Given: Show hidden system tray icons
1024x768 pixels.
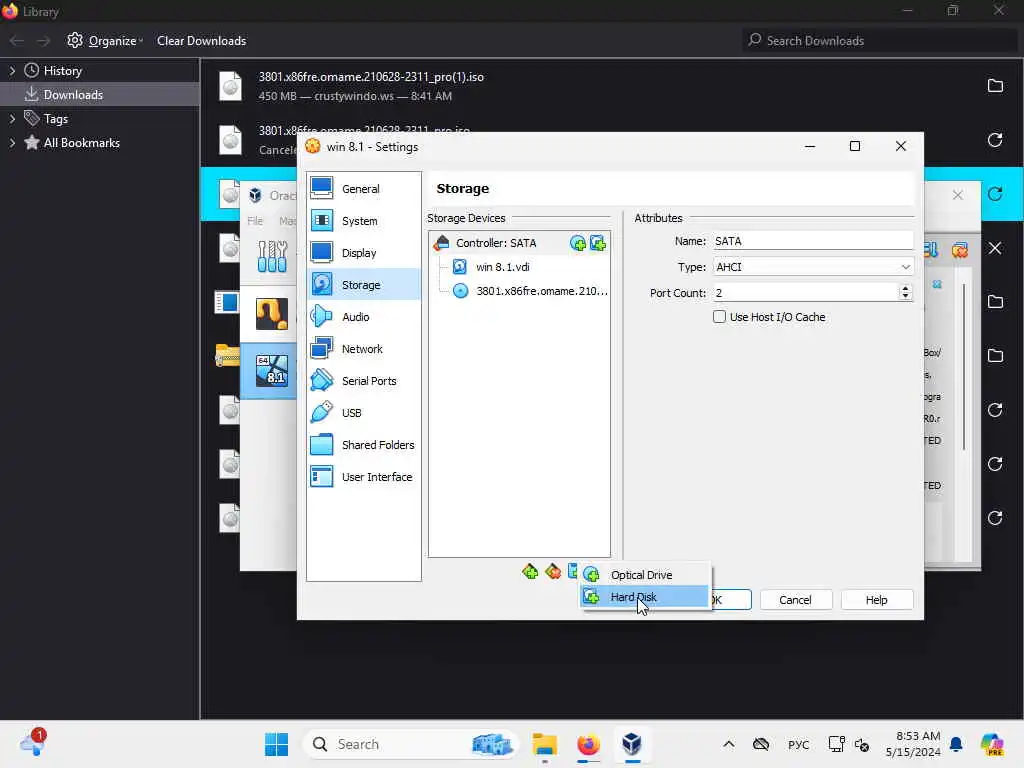Looking at the screenshot, I should pos(729,744).
